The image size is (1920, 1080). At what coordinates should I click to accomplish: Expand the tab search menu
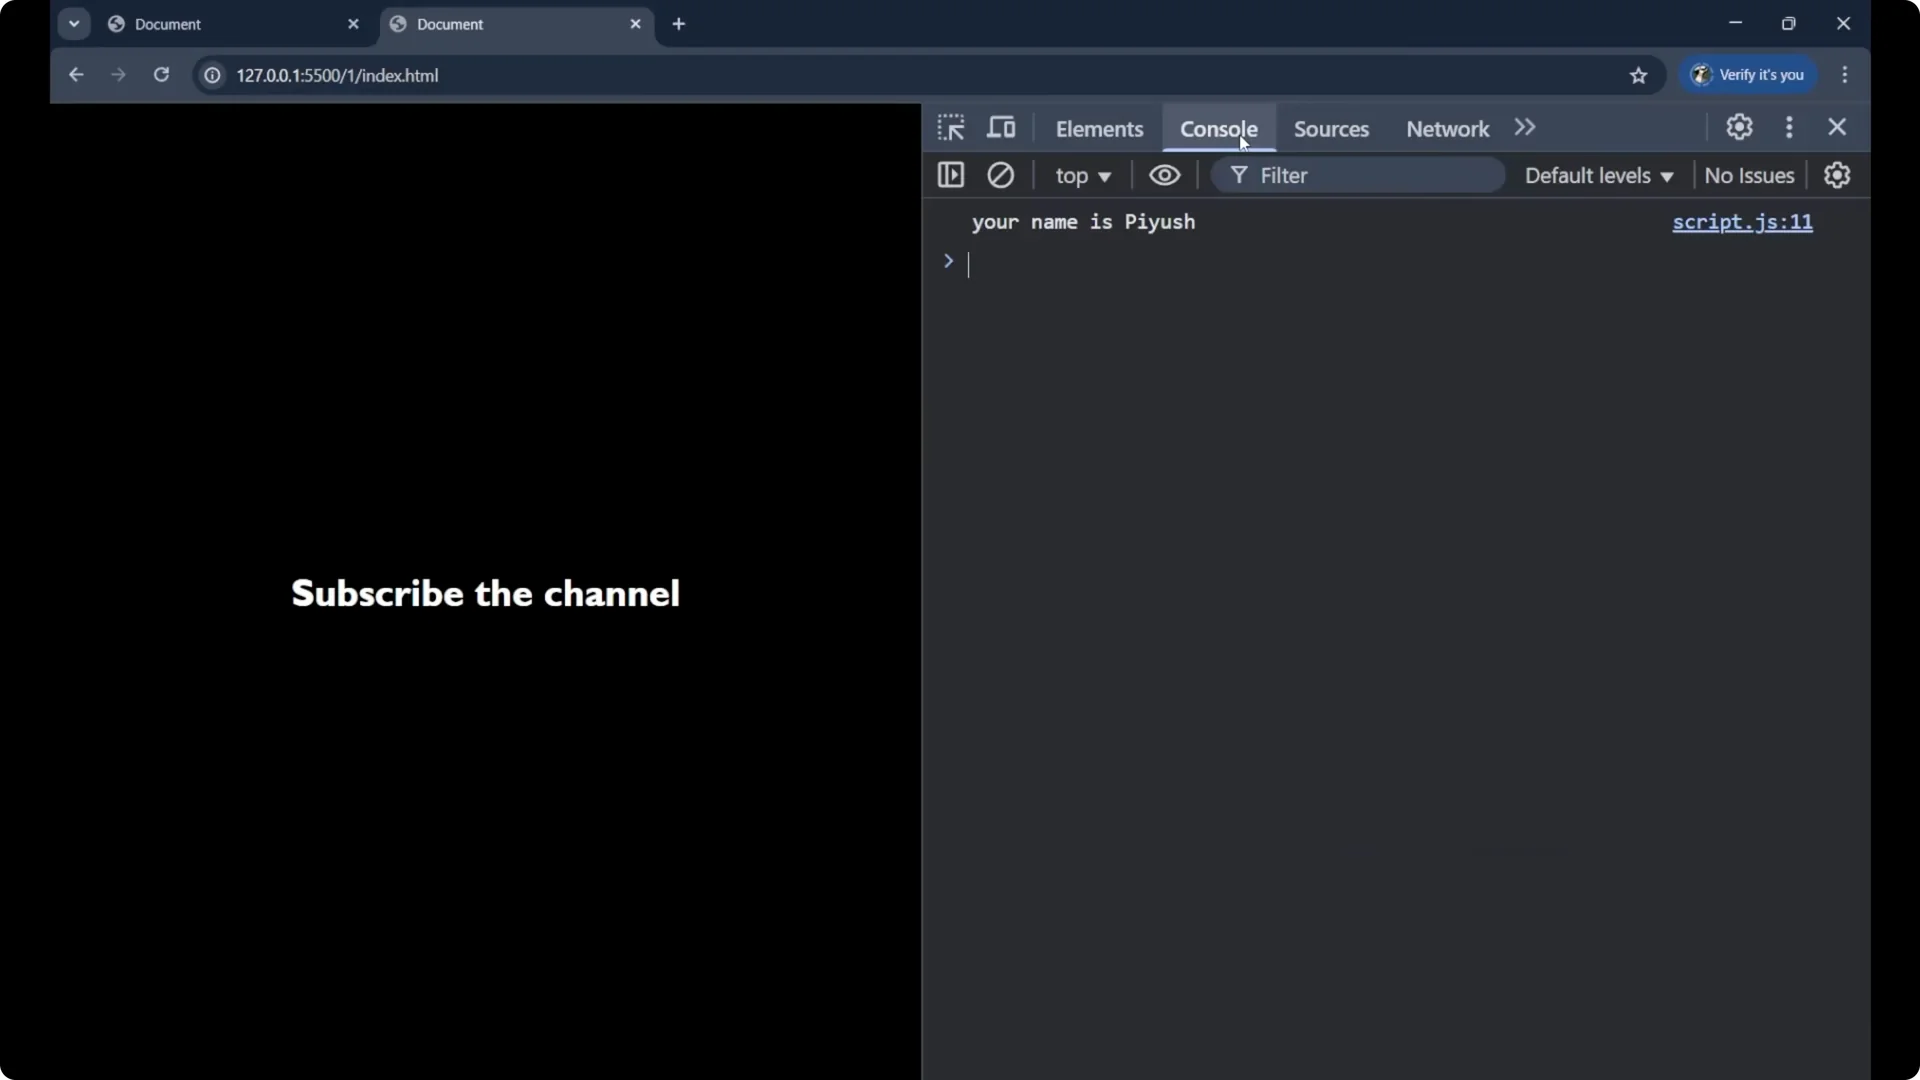74,23
